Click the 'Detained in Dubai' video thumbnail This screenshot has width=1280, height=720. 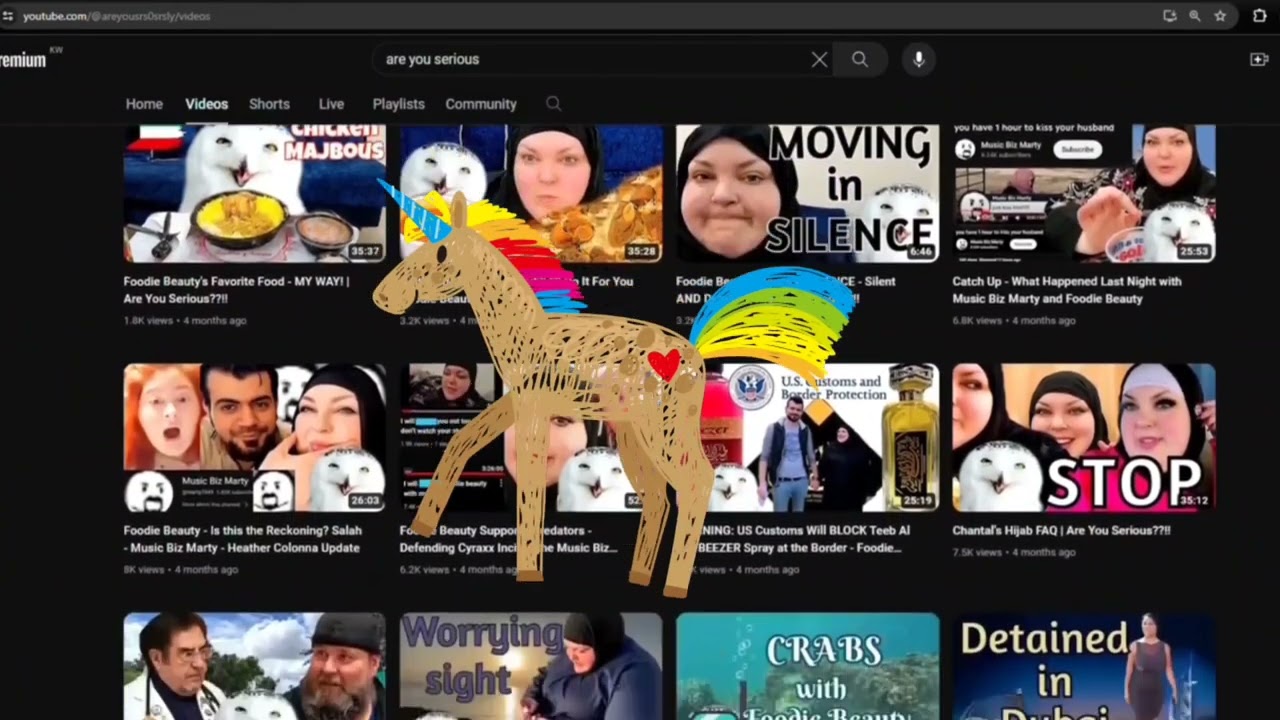[x=1084, y=665]
